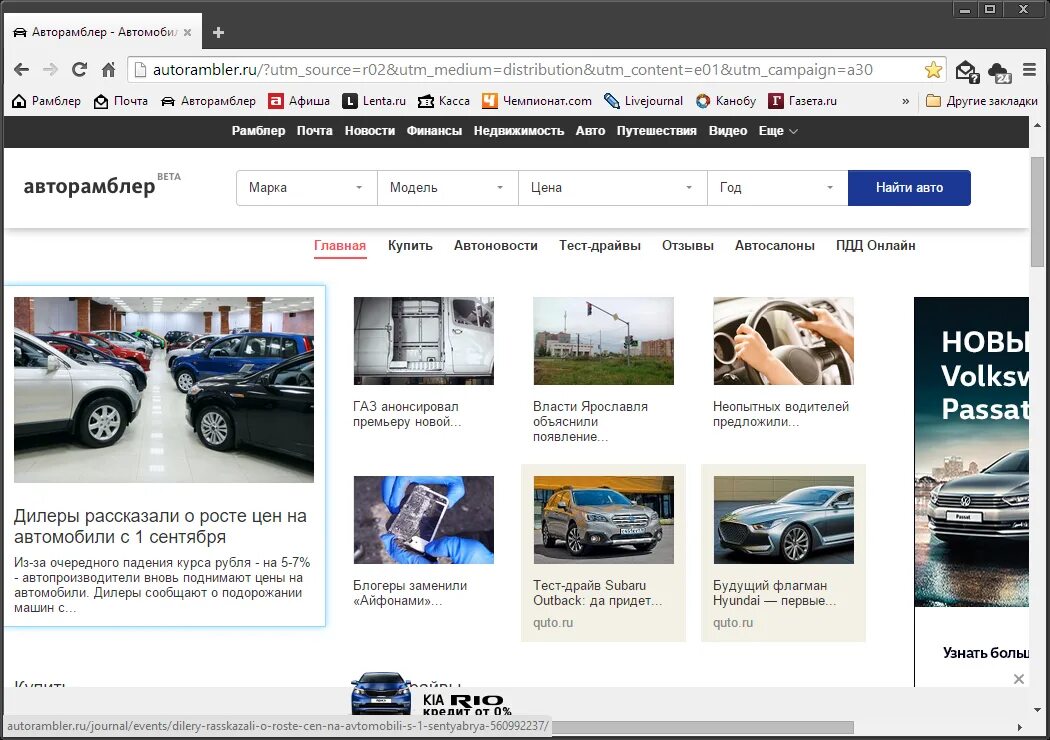Select the Автосалоны navigation tab

pos(775,246)
